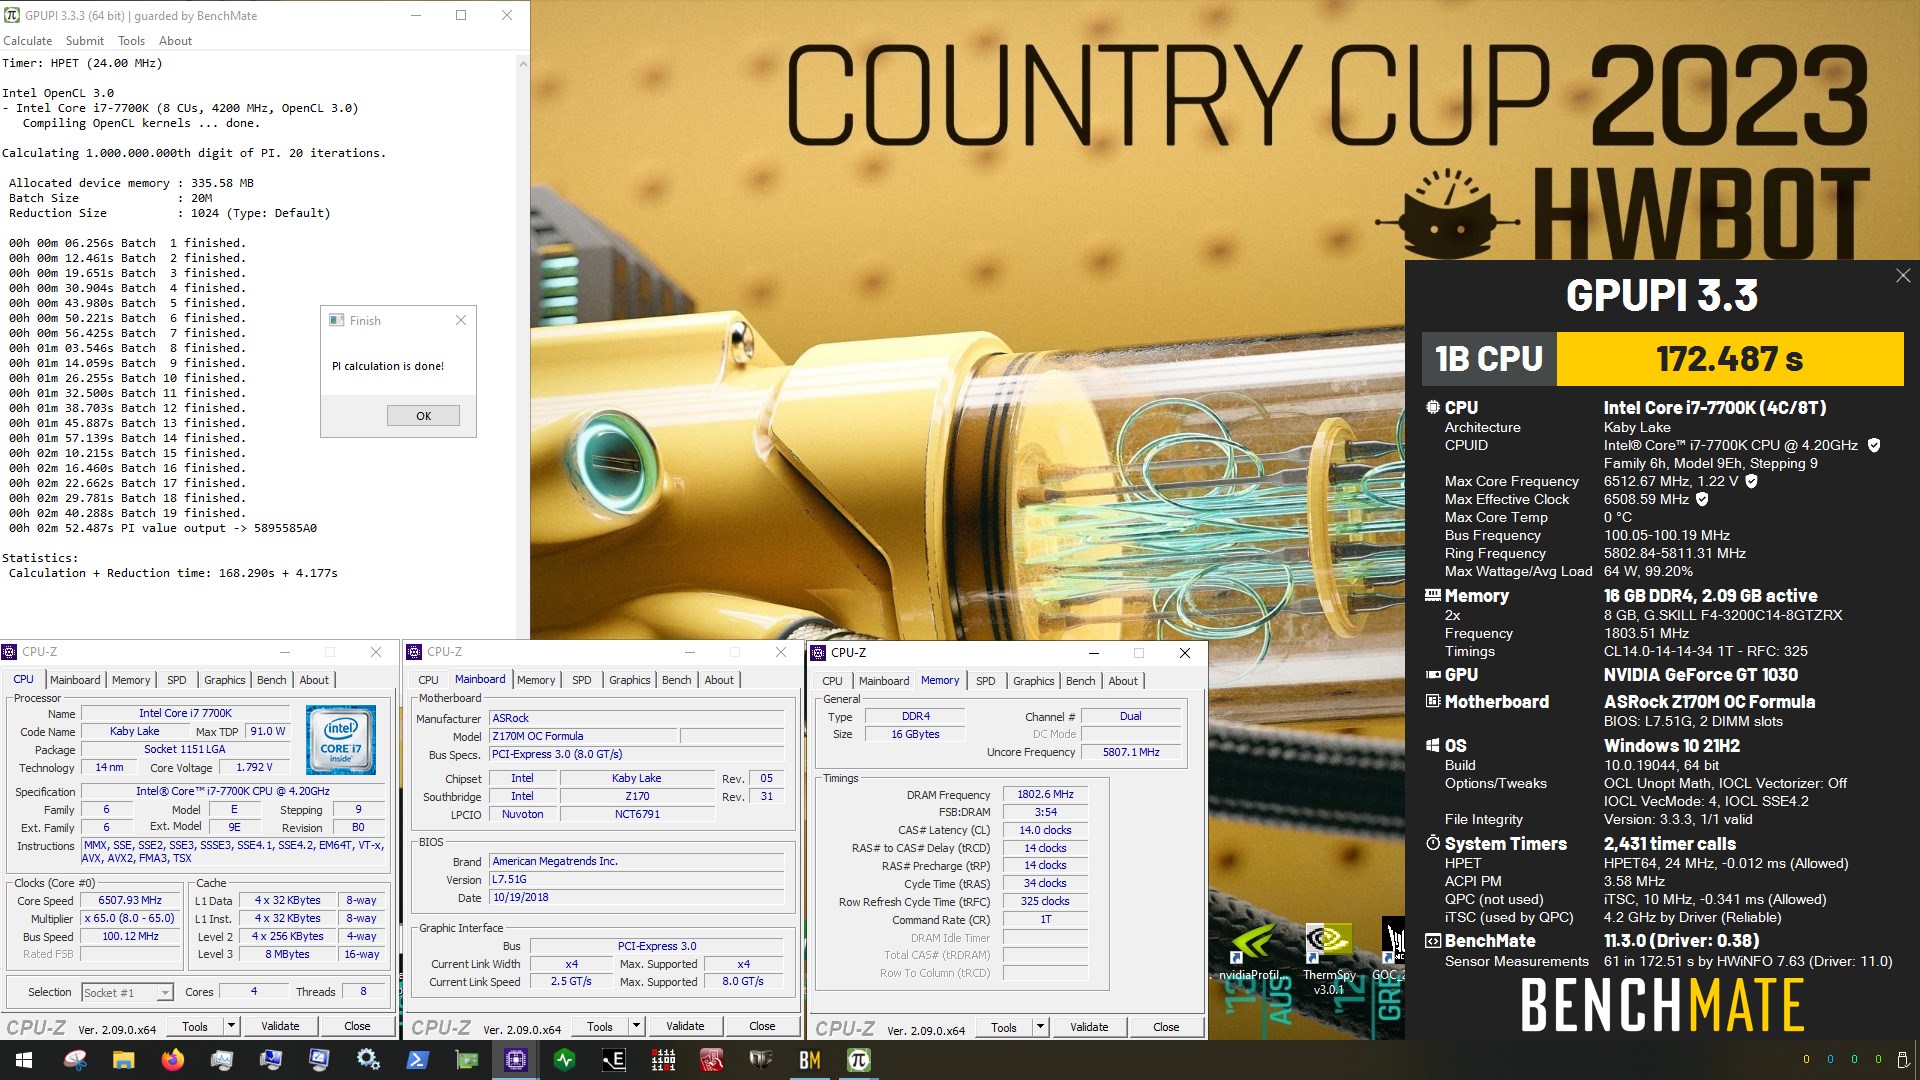Viewport: 1920px width, 1080px height.
Task: Open Graphics tab in Mainboard CPU-Z window
Action: [630, 680]
